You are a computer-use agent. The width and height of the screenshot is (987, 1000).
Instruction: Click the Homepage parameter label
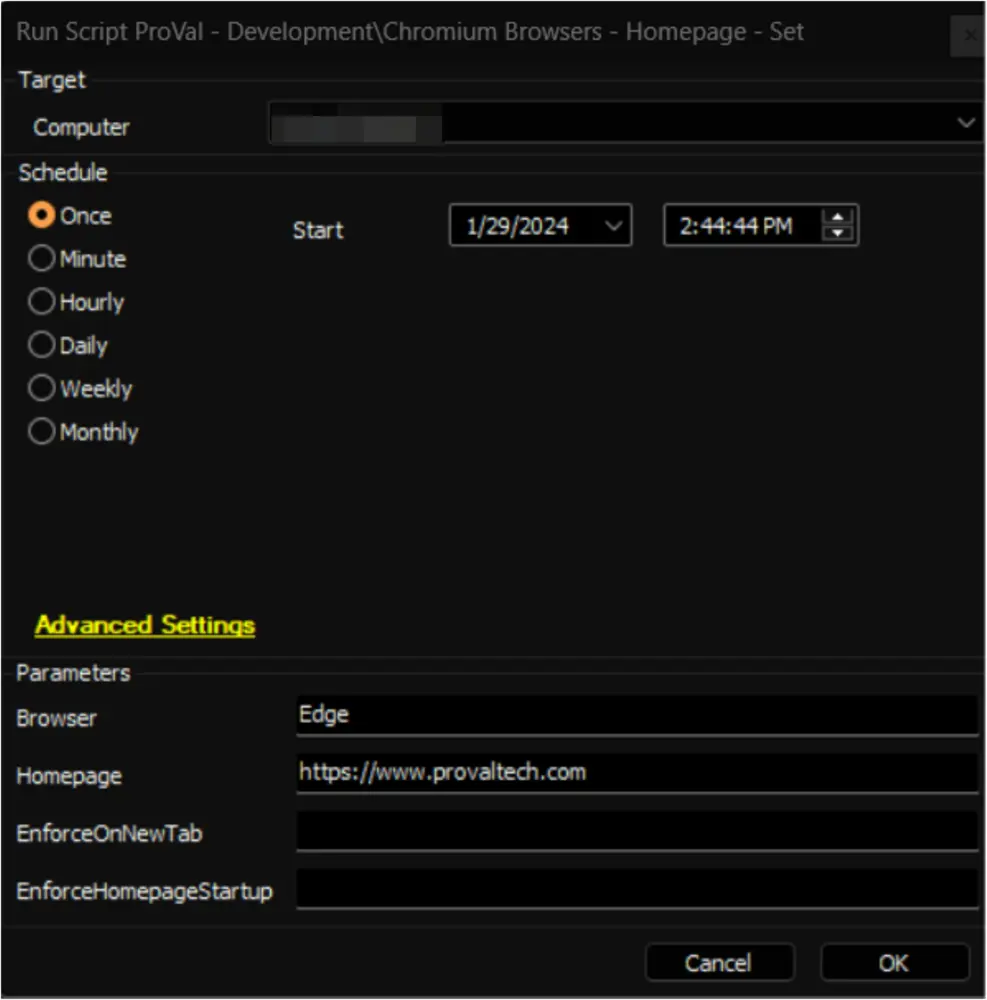point(69,776)
